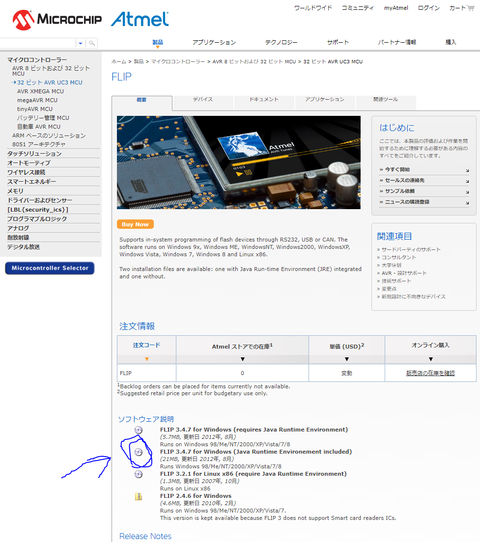Screen dimensions: 480x542
Task: Download icon for FLIP 3.4.7 Java included
Action: [x=138, y=452]
